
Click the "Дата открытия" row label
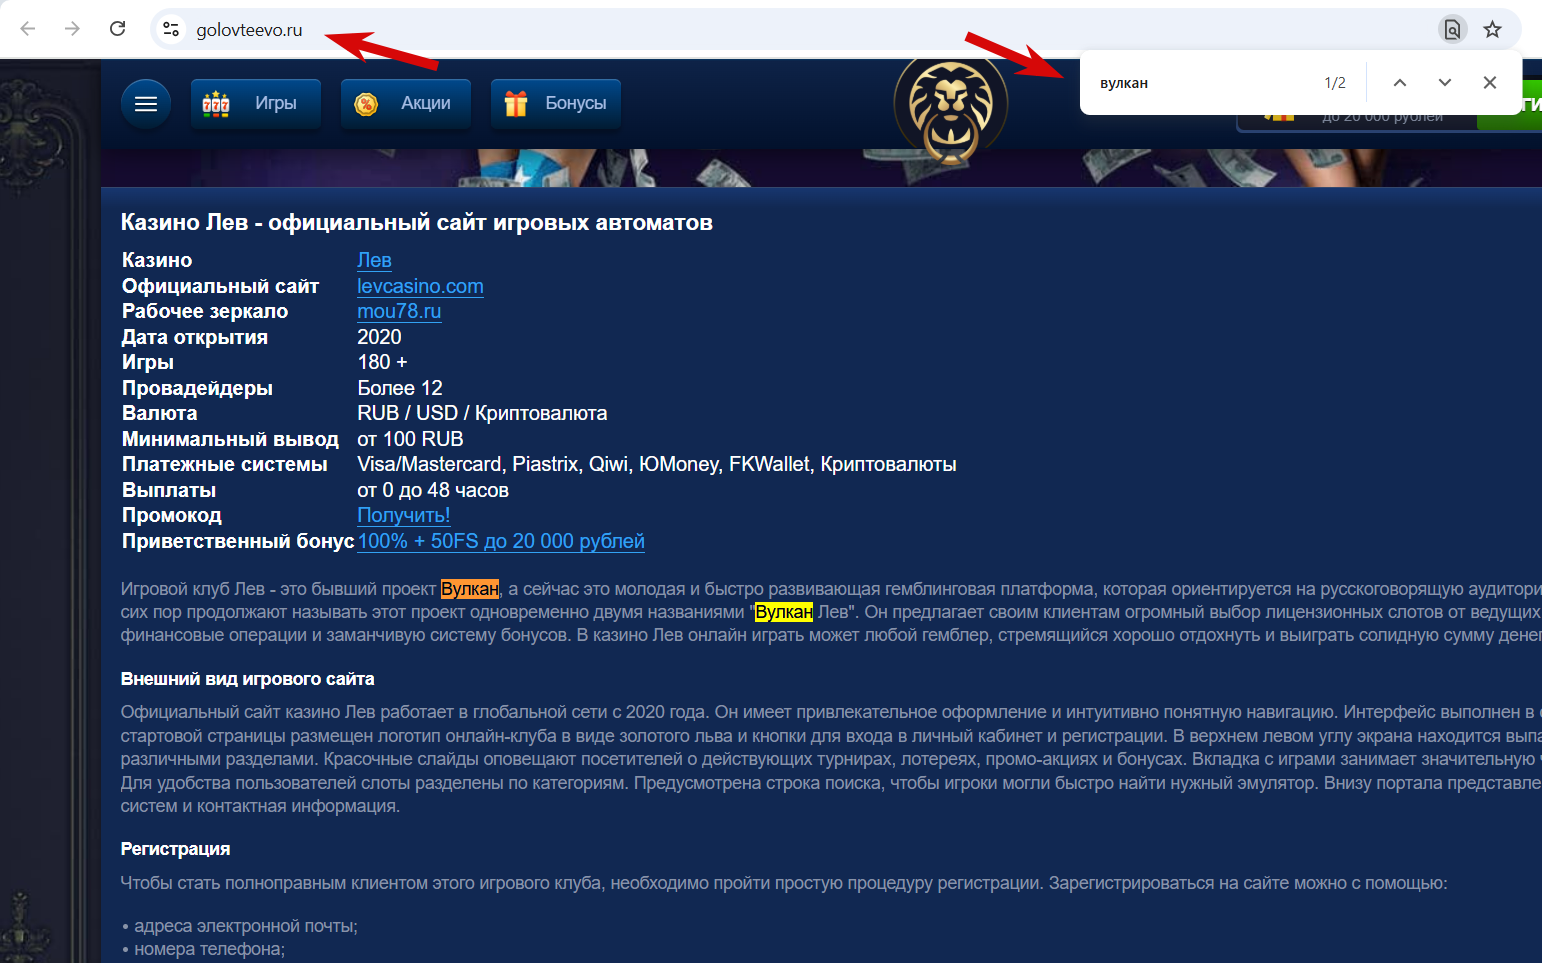click(x=195, y=337)
